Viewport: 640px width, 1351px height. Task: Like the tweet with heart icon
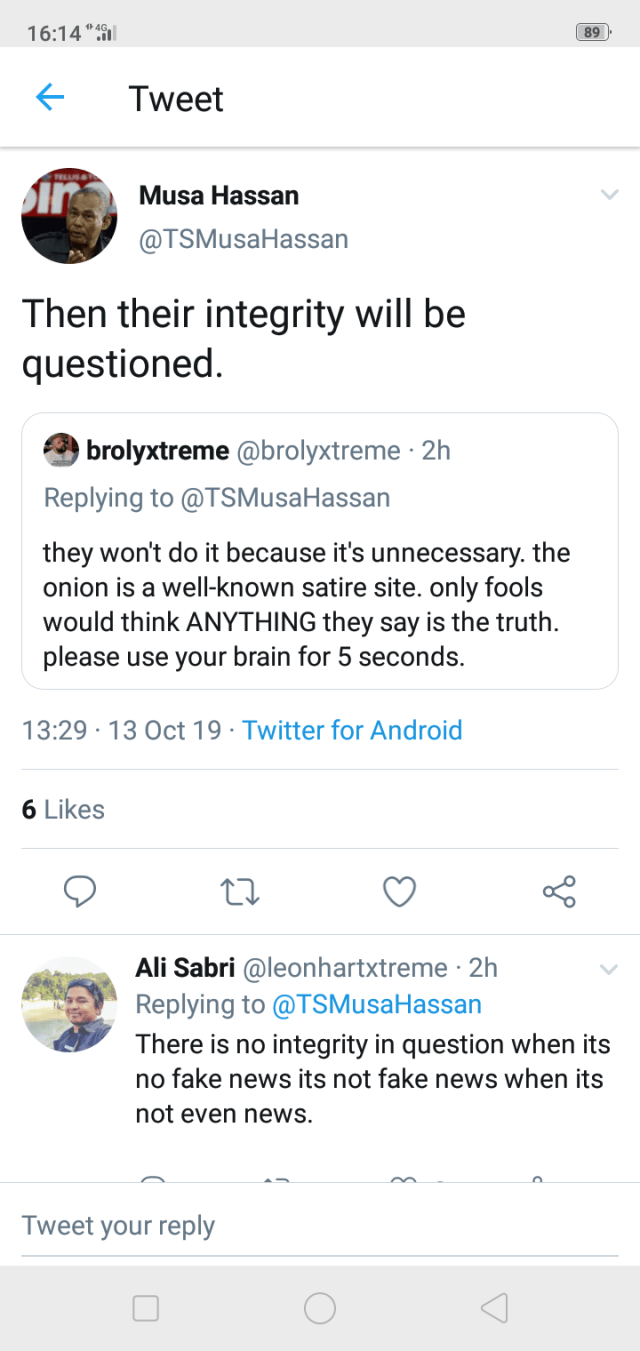(399, 890)
